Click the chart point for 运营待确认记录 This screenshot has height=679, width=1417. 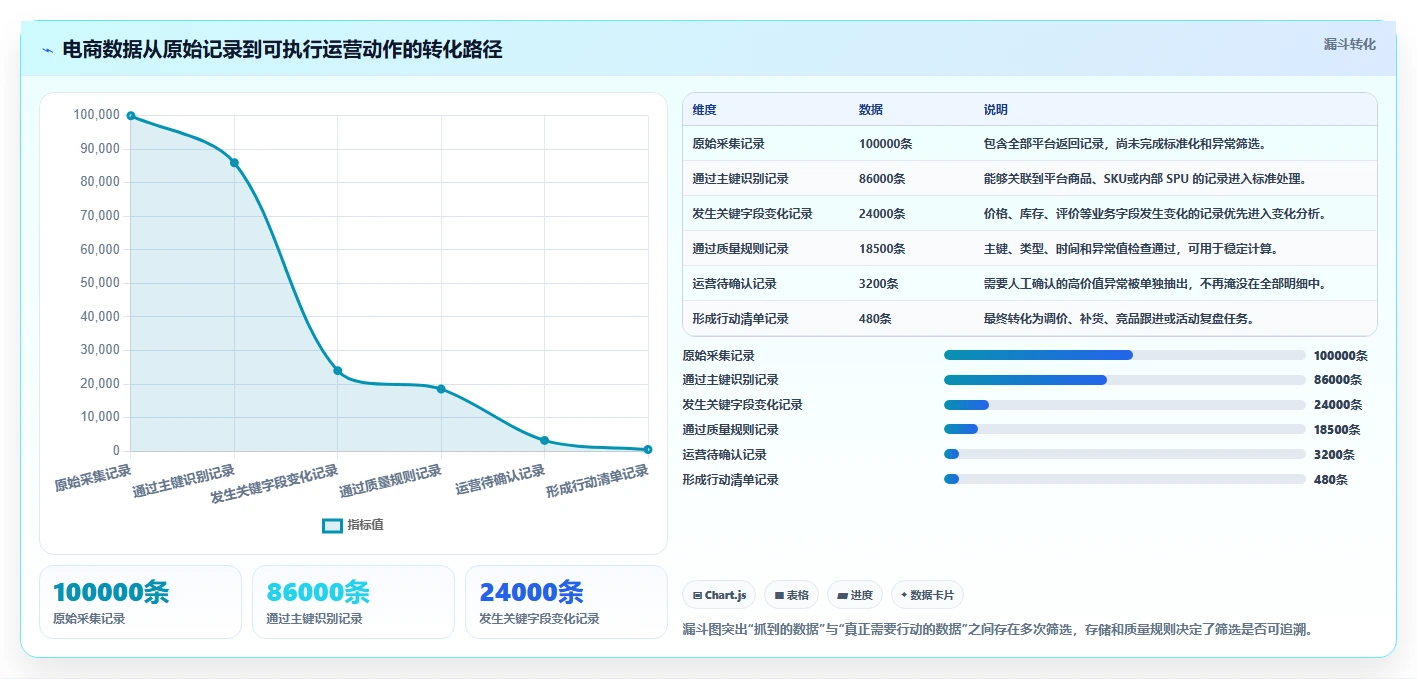545,440
